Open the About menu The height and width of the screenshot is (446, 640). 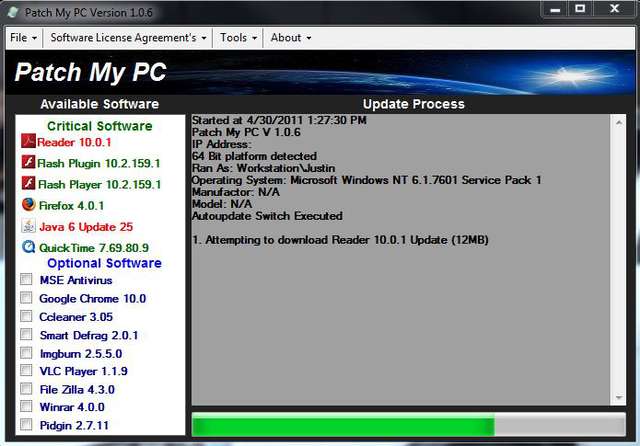[291, 38]
